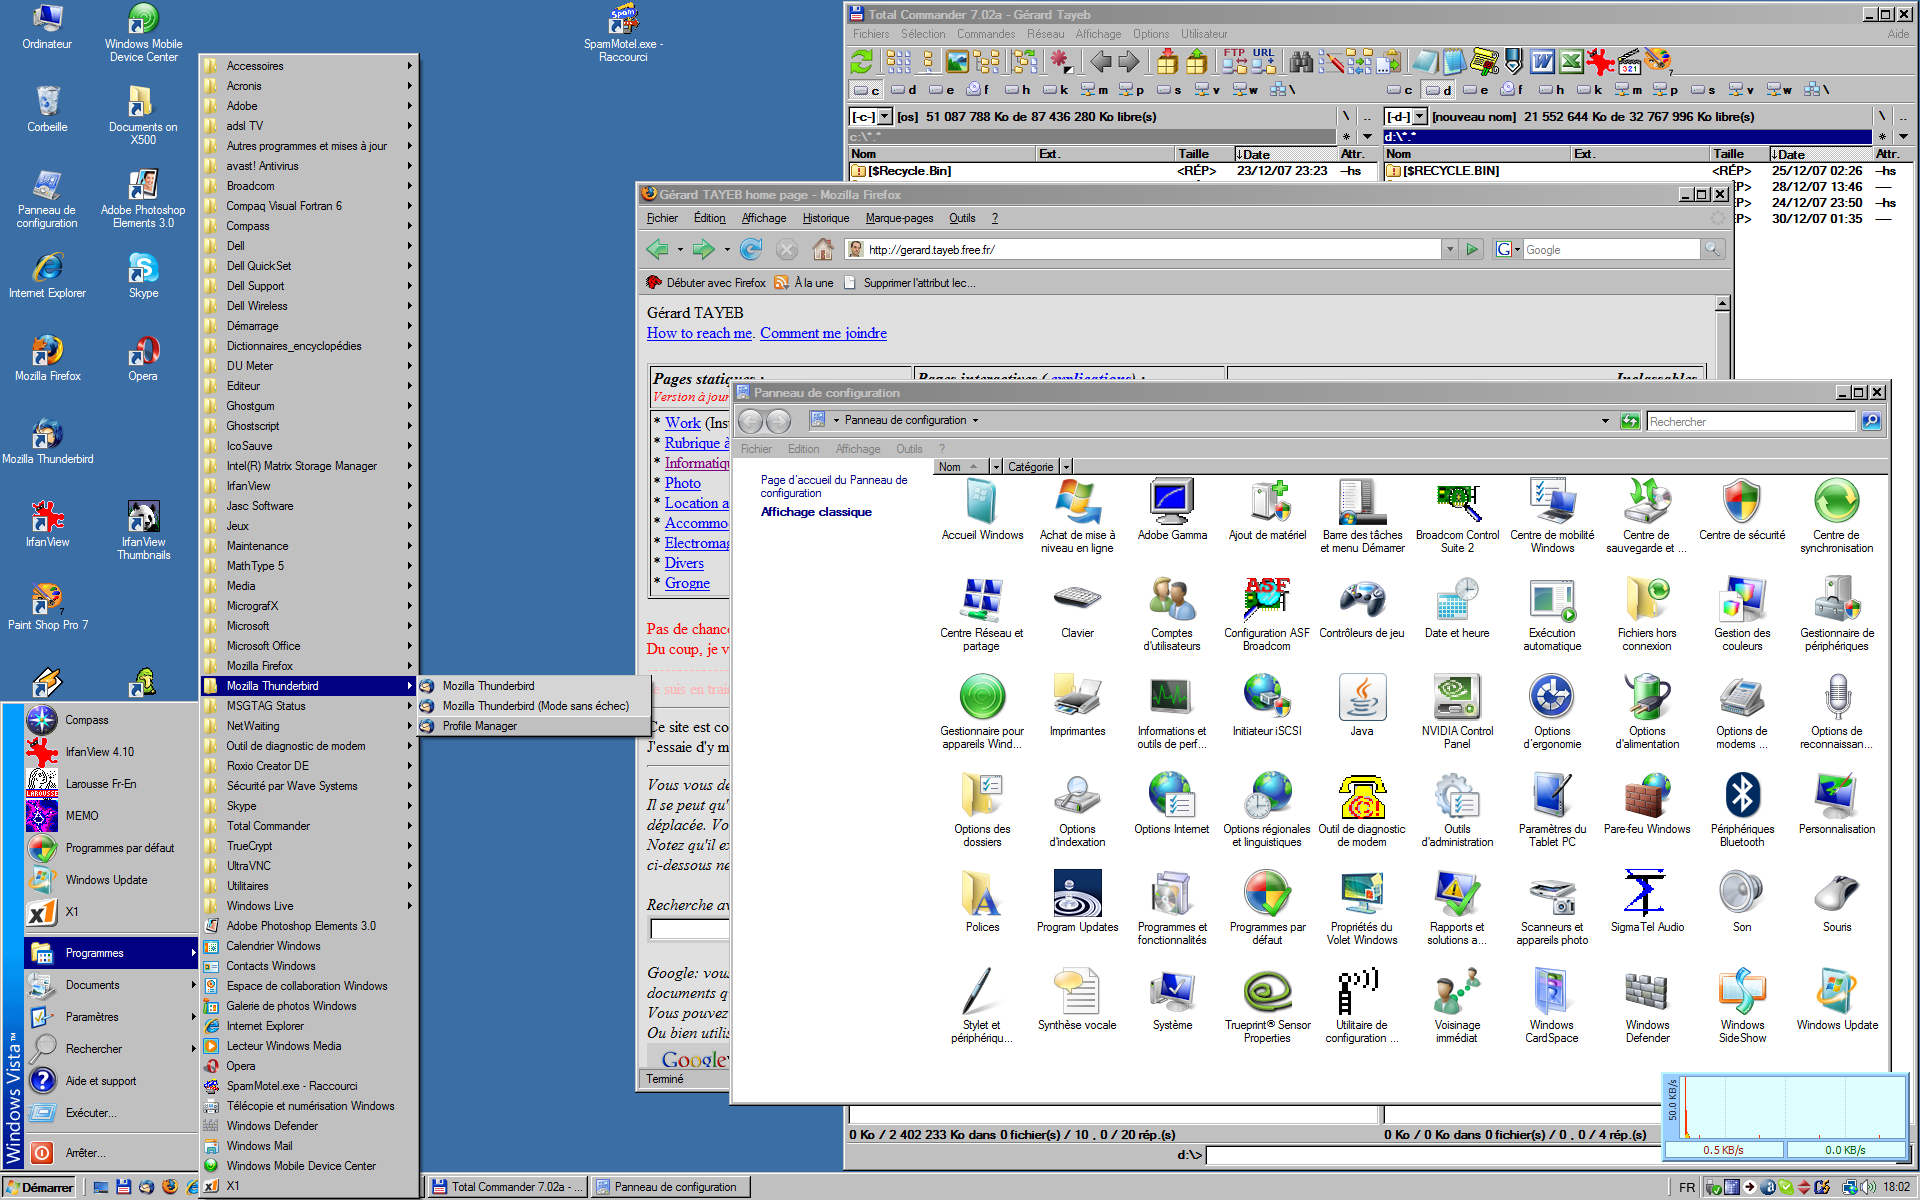1920x1200 pixels.
Task: Open Firefox URL history dropdown
Action: [1449, 249]
